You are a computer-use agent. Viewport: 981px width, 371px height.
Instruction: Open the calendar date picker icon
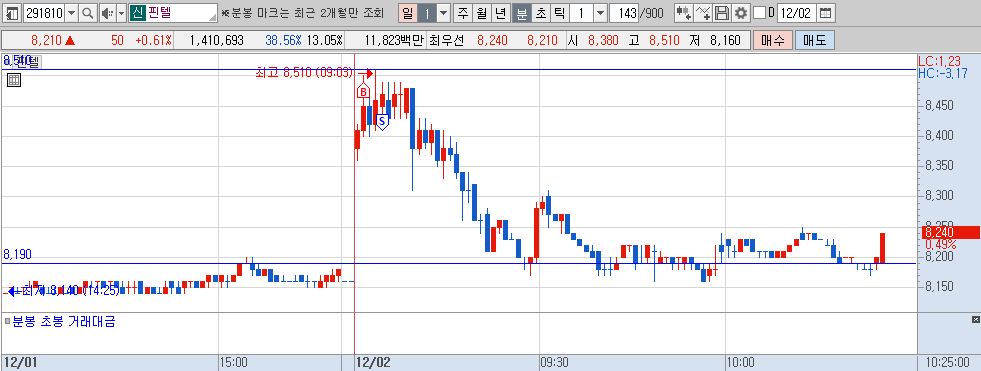pyautogui.click(x=826, y=13)
